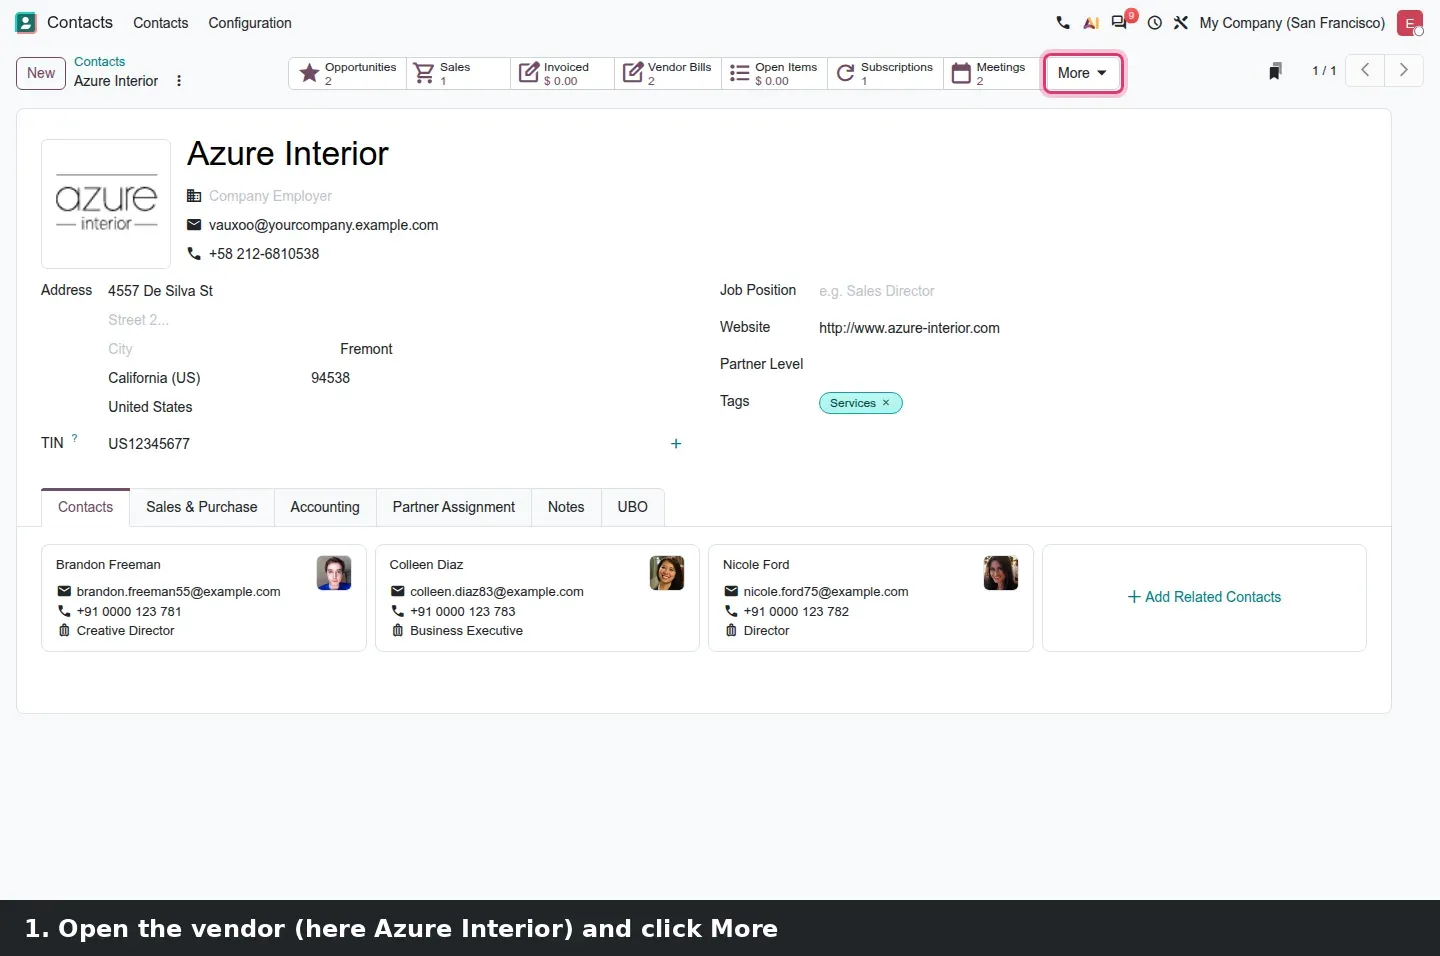This screenshot has width=1440, height=956.
Task: Click the pager counter 1 / 1
Action: point(1324,71)
